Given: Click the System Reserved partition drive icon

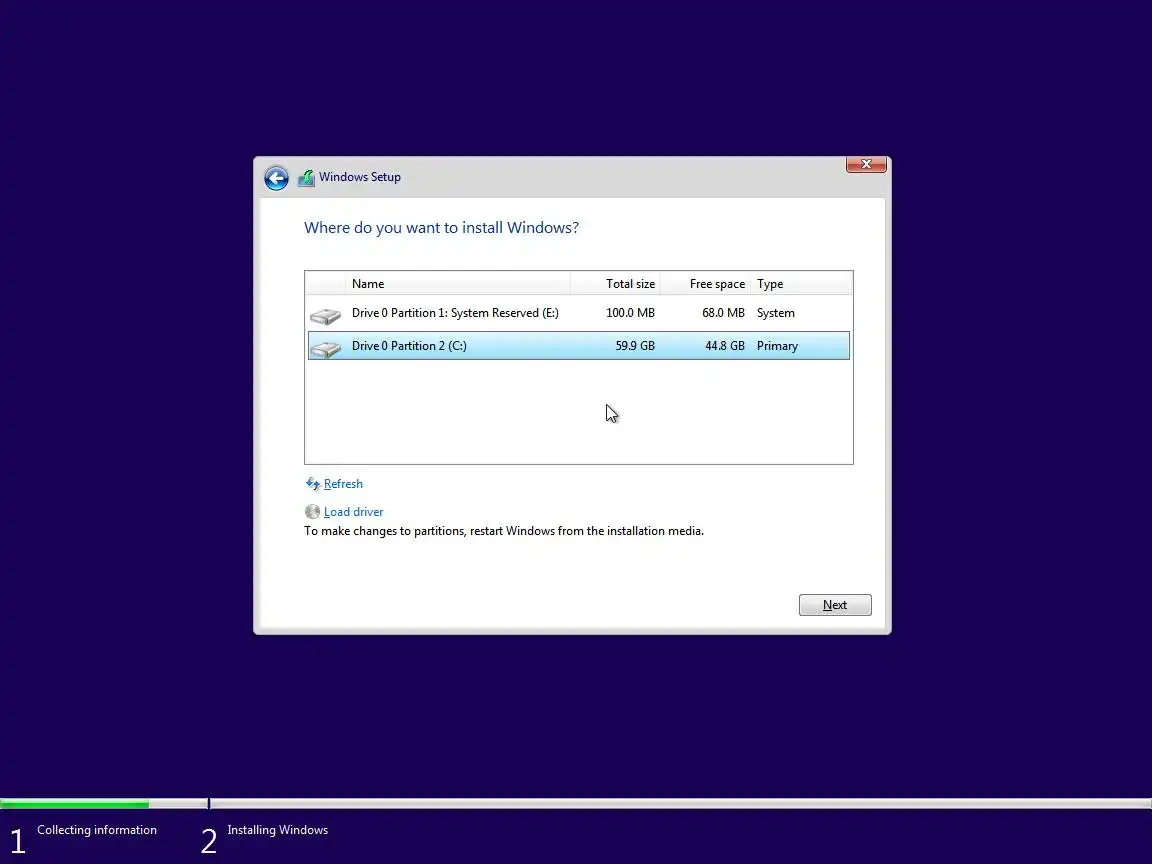Looking at the screenshot, I should click(x=325, y=315).
